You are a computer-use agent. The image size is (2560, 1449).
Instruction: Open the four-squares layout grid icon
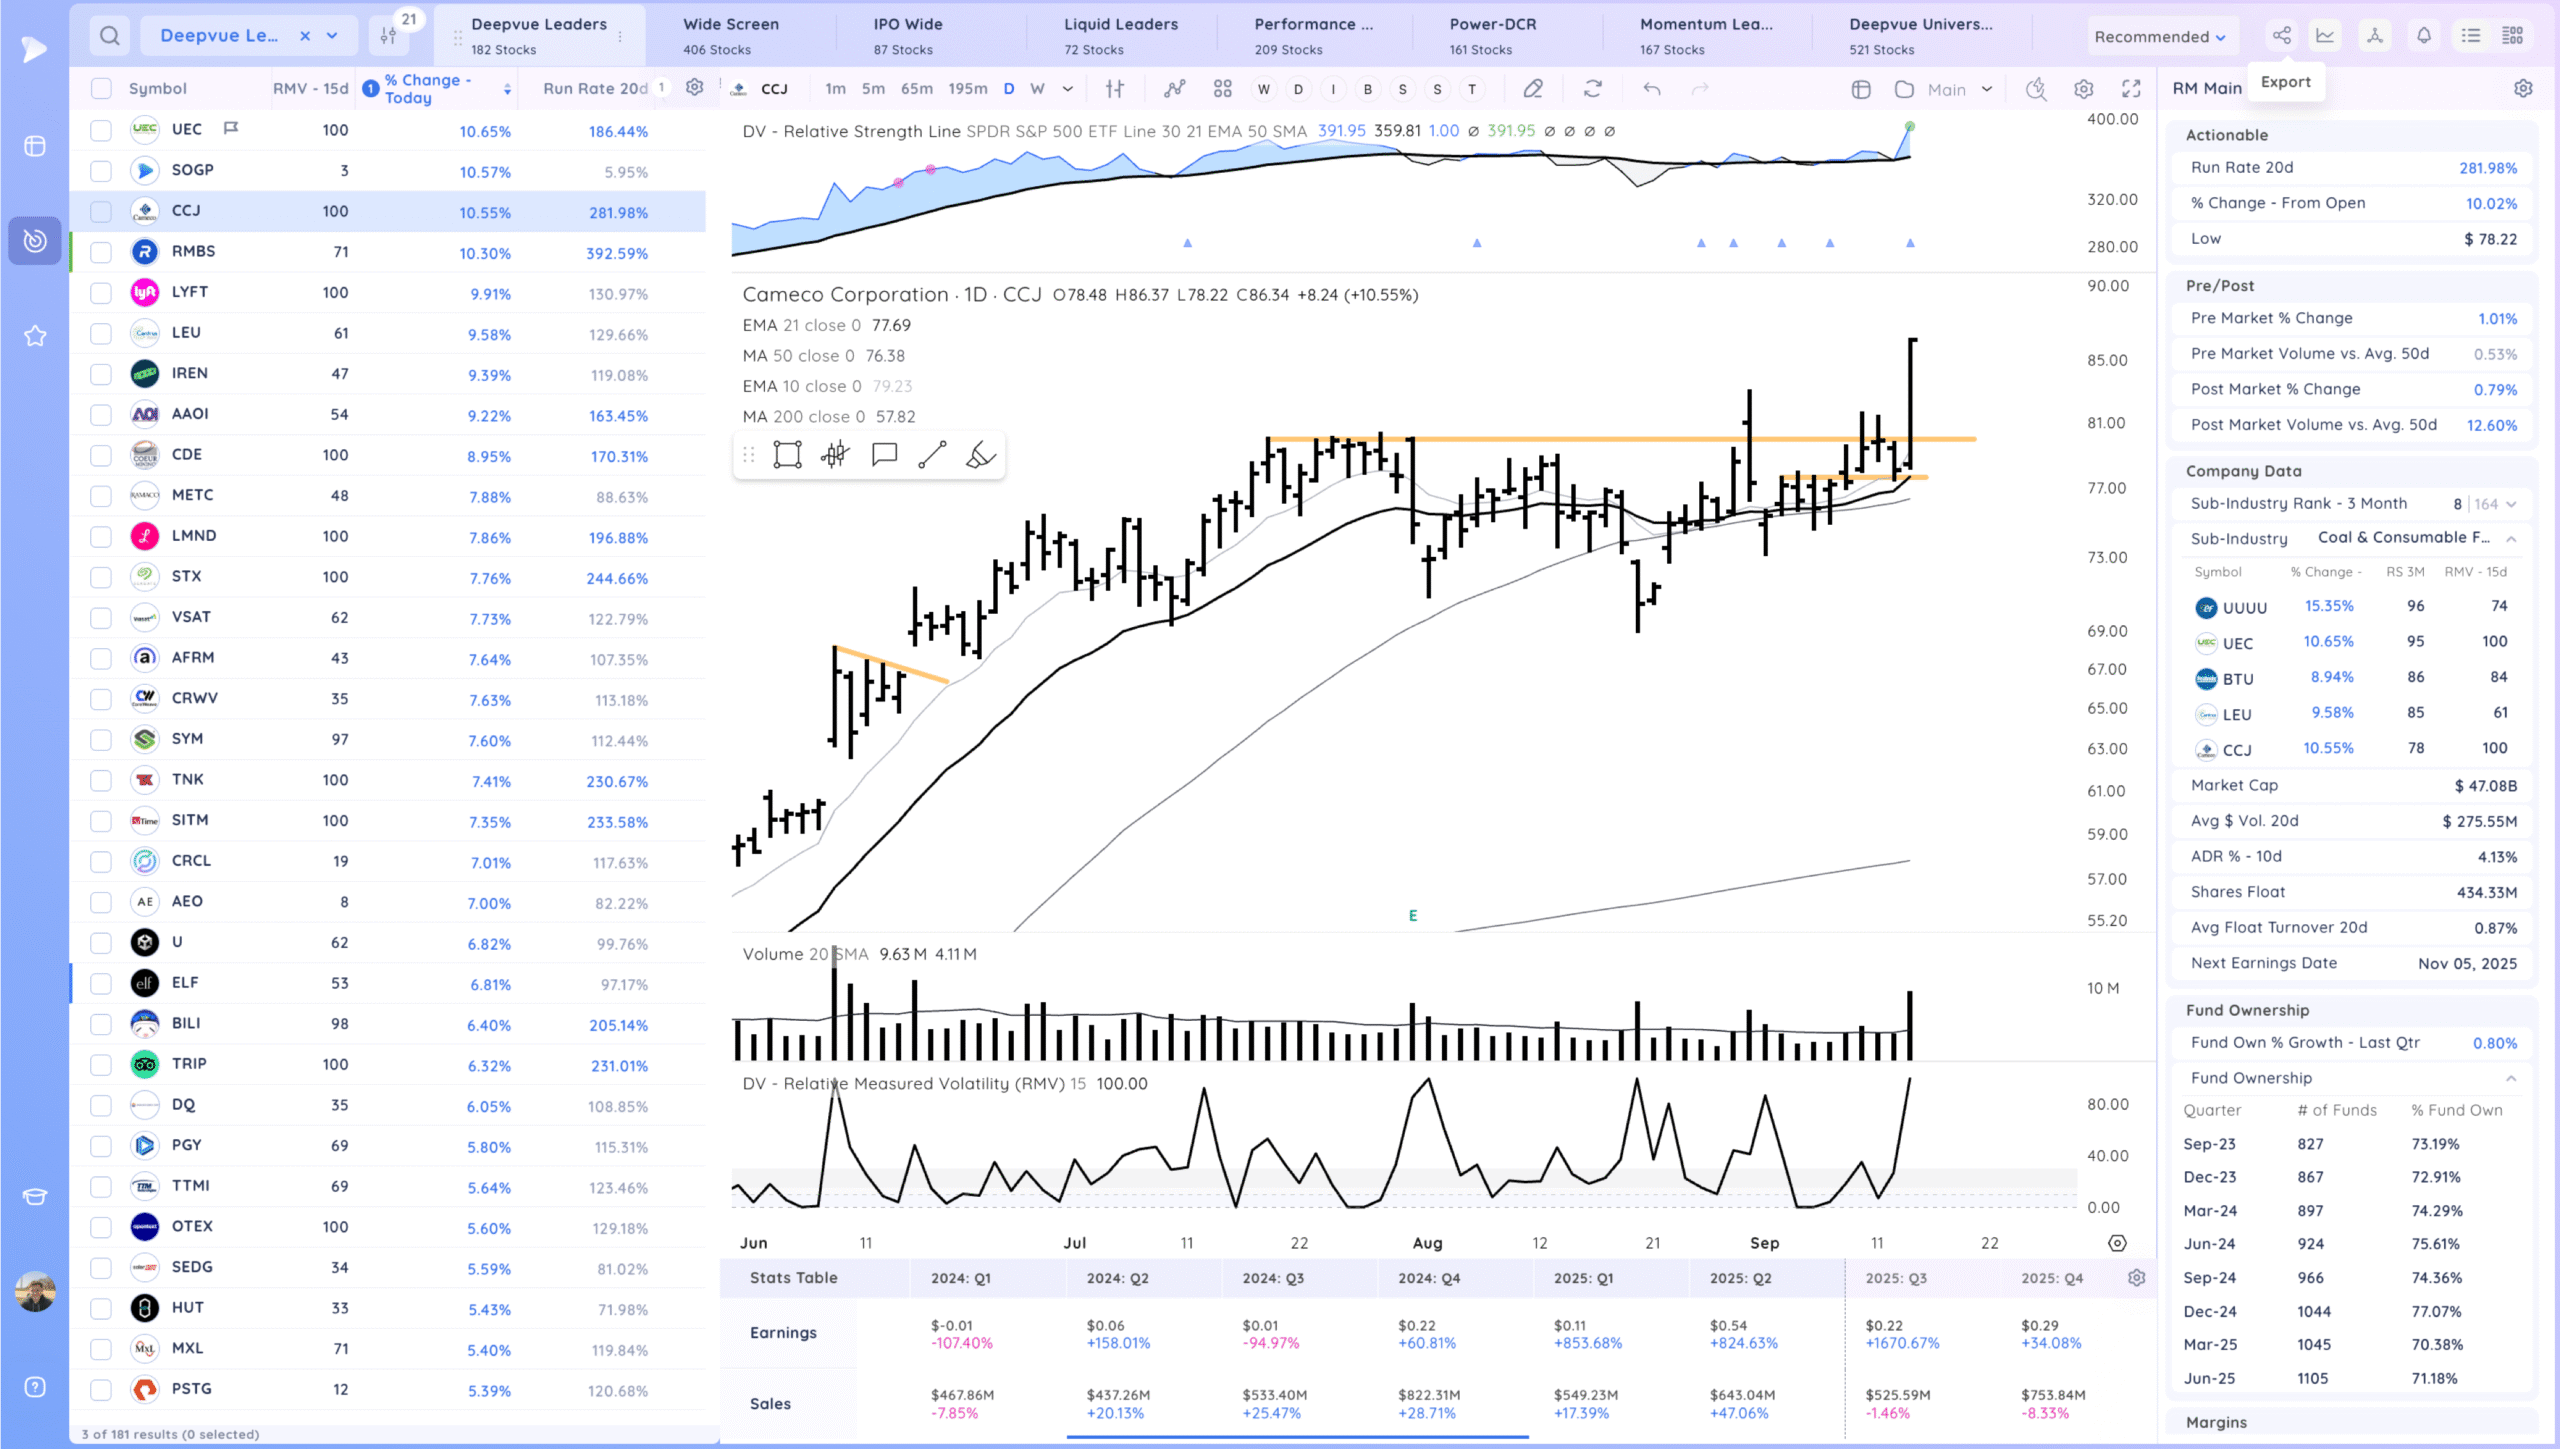coord(1222,89)
